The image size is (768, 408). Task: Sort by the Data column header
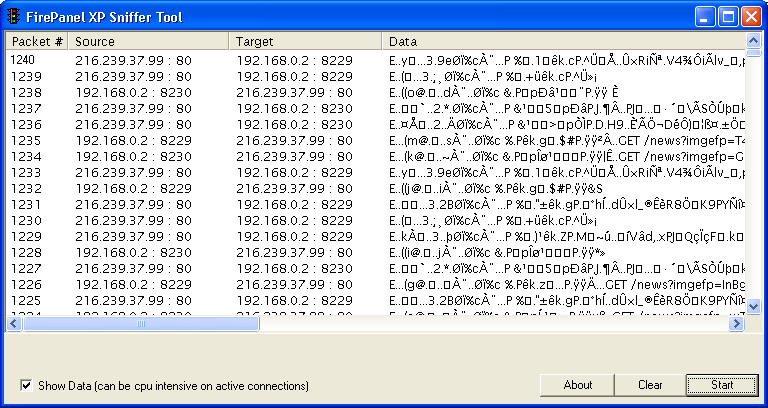(x=563, y=42)
